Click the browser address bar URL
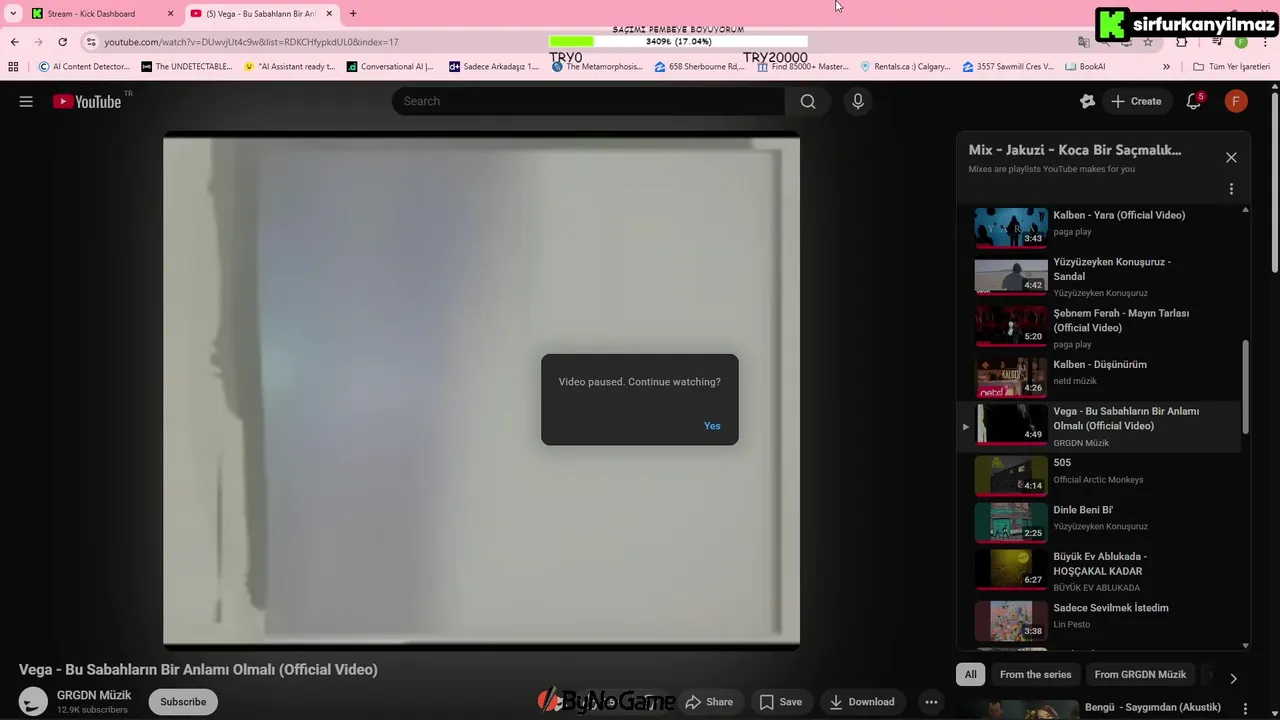1280x720 pixels. [251, 42]
